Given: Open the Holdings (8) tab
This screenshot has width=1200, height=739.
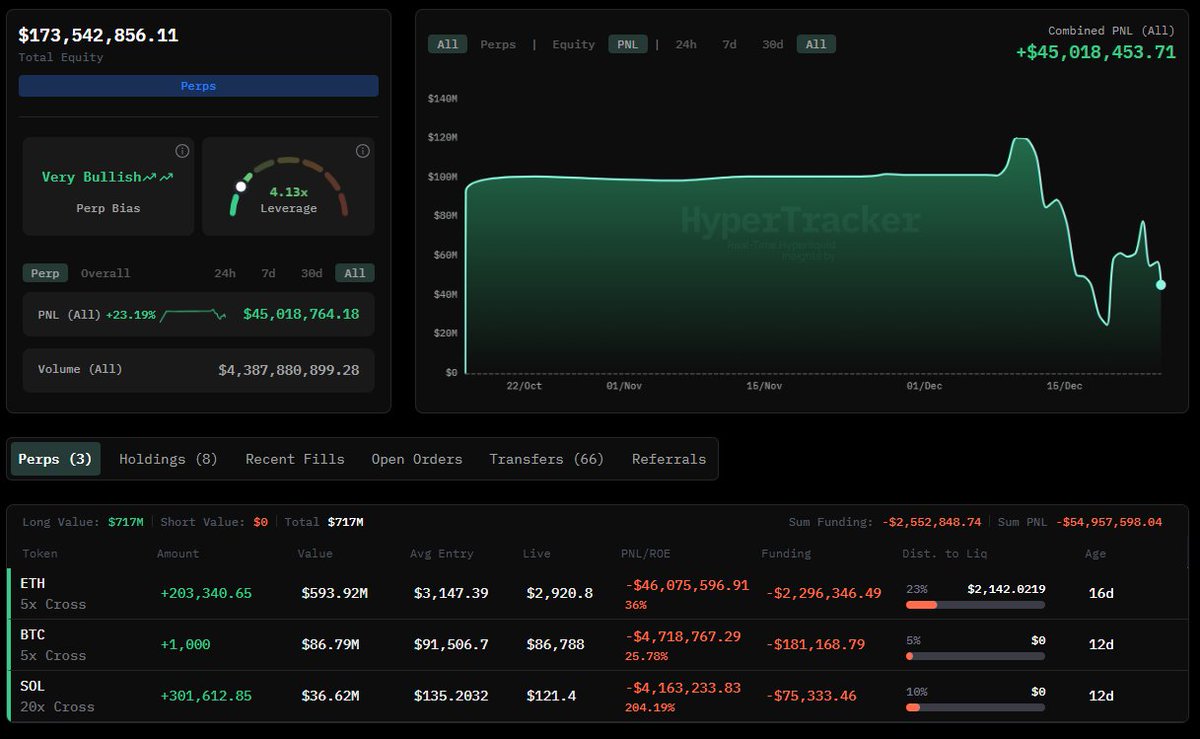Looking at the screenshot, I should pos(168,459).
